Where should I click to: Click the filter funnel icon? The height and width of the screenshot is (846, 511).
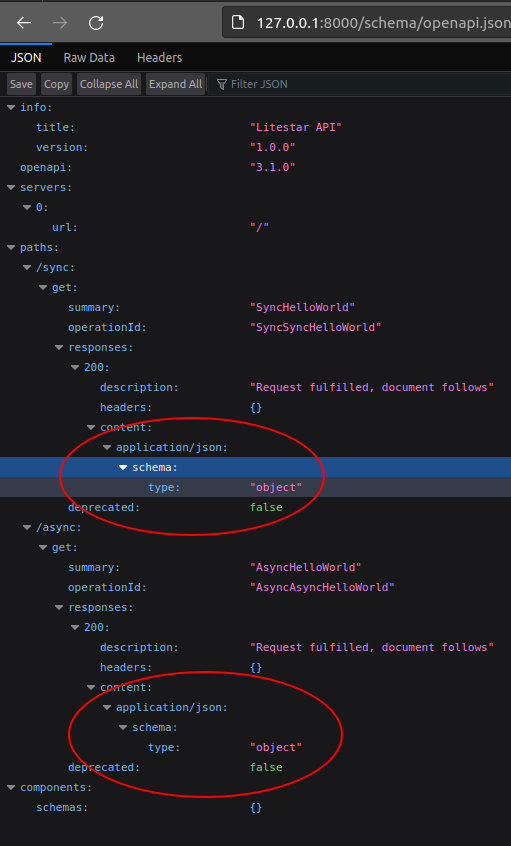pos(222,84)
